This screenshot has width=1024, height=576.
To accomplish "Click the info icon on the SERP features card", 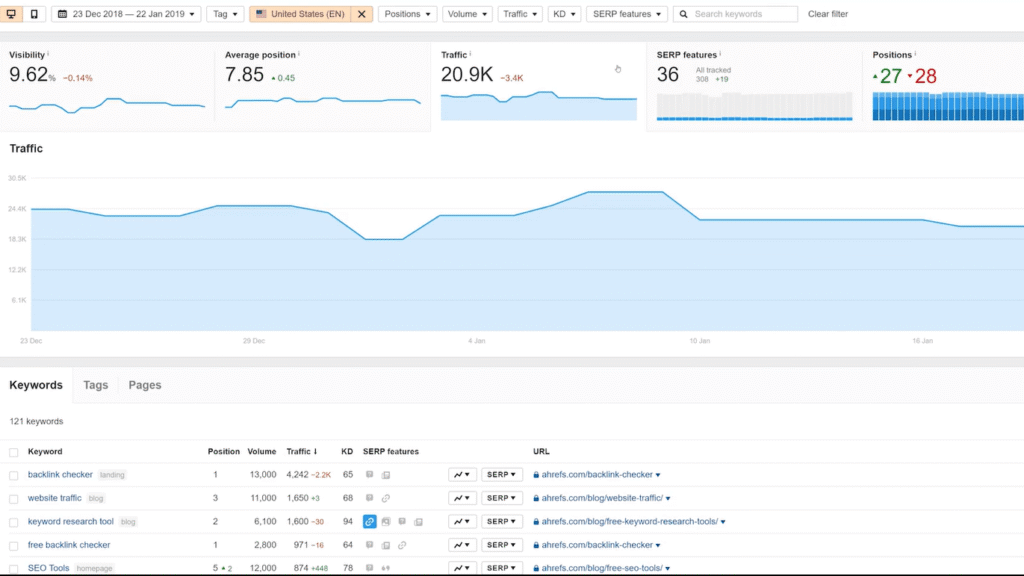I will pyautogui.click(x=721, y=55).
